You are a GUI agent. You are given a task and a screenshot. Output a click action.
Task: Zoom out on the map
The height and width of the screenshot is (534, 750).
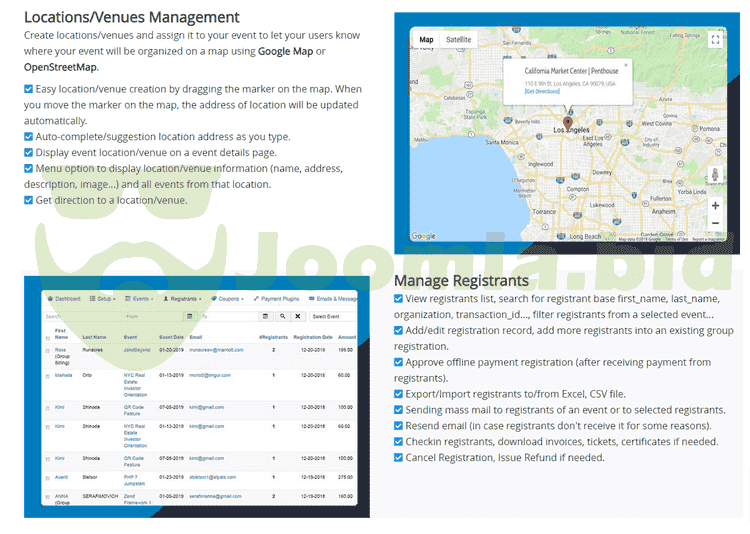[x=714, y=223]
